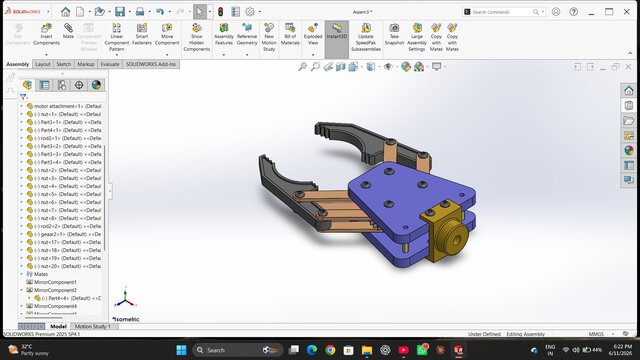Open Smart Fasteners
This screenshot has width=640, height=360.
tap(142, 34)
